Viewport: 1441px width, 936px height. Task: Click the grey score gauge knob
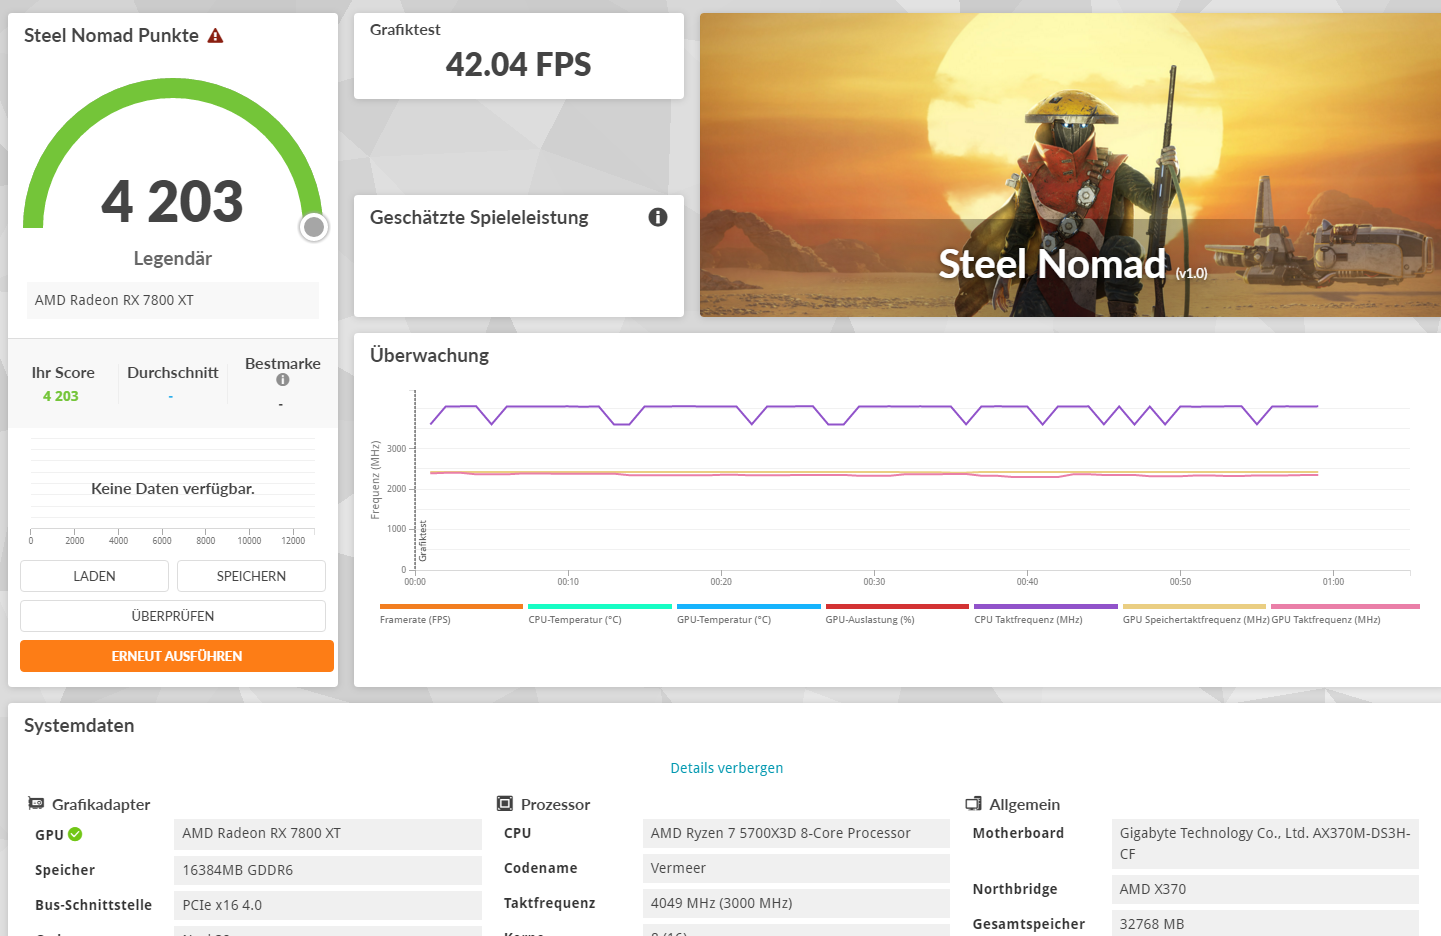pos(314,227)
